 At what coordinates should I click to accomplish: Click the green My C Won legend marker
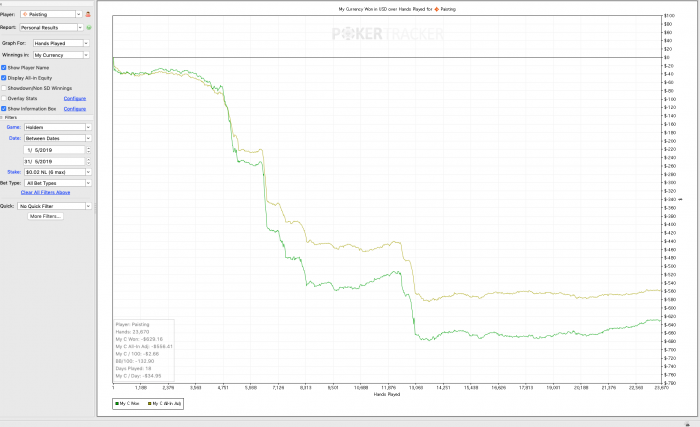pos(116,402)
